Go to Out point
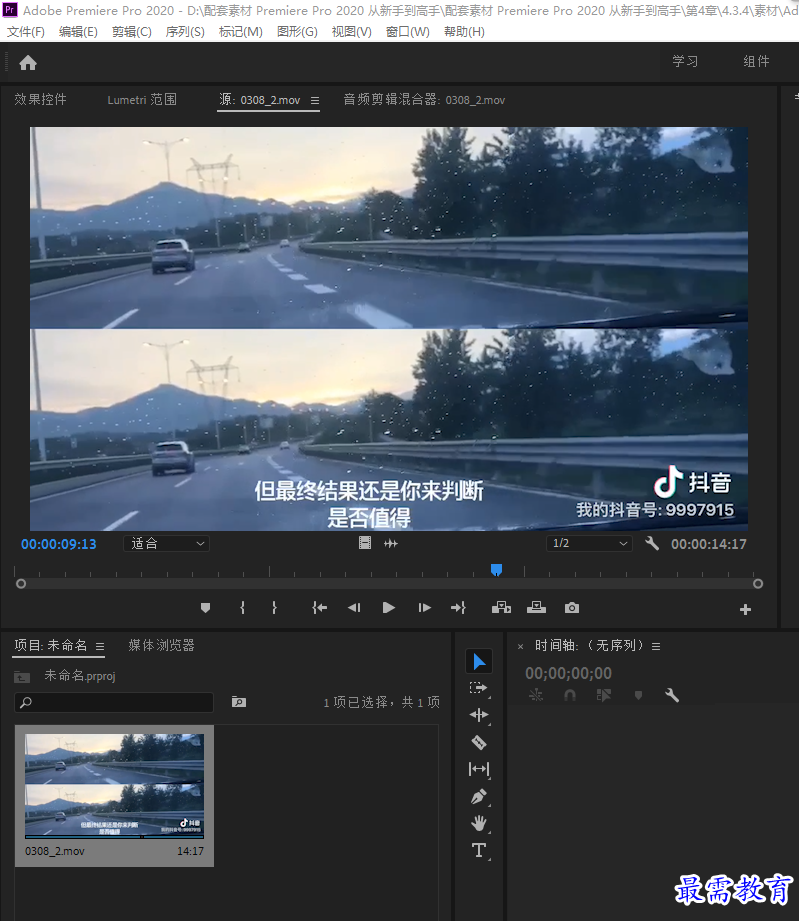 (x=458, y=608)
